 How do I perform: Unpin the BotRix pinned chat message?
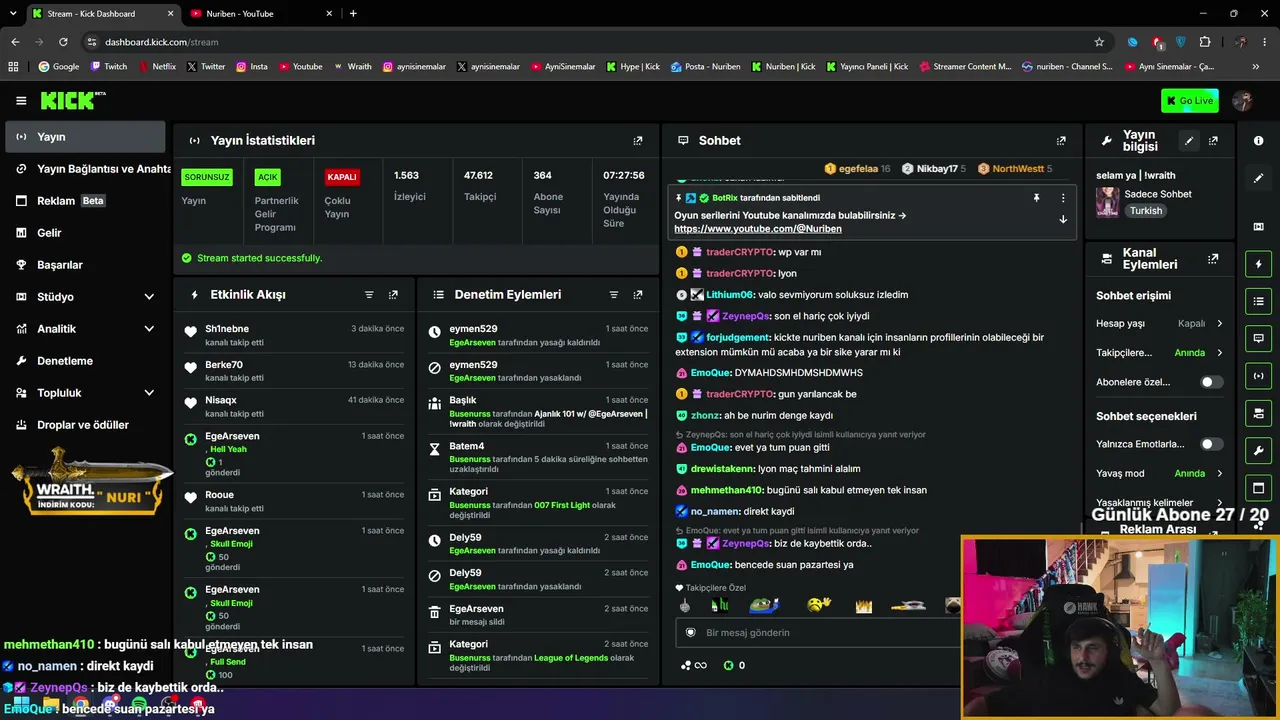coord(1036,198)
